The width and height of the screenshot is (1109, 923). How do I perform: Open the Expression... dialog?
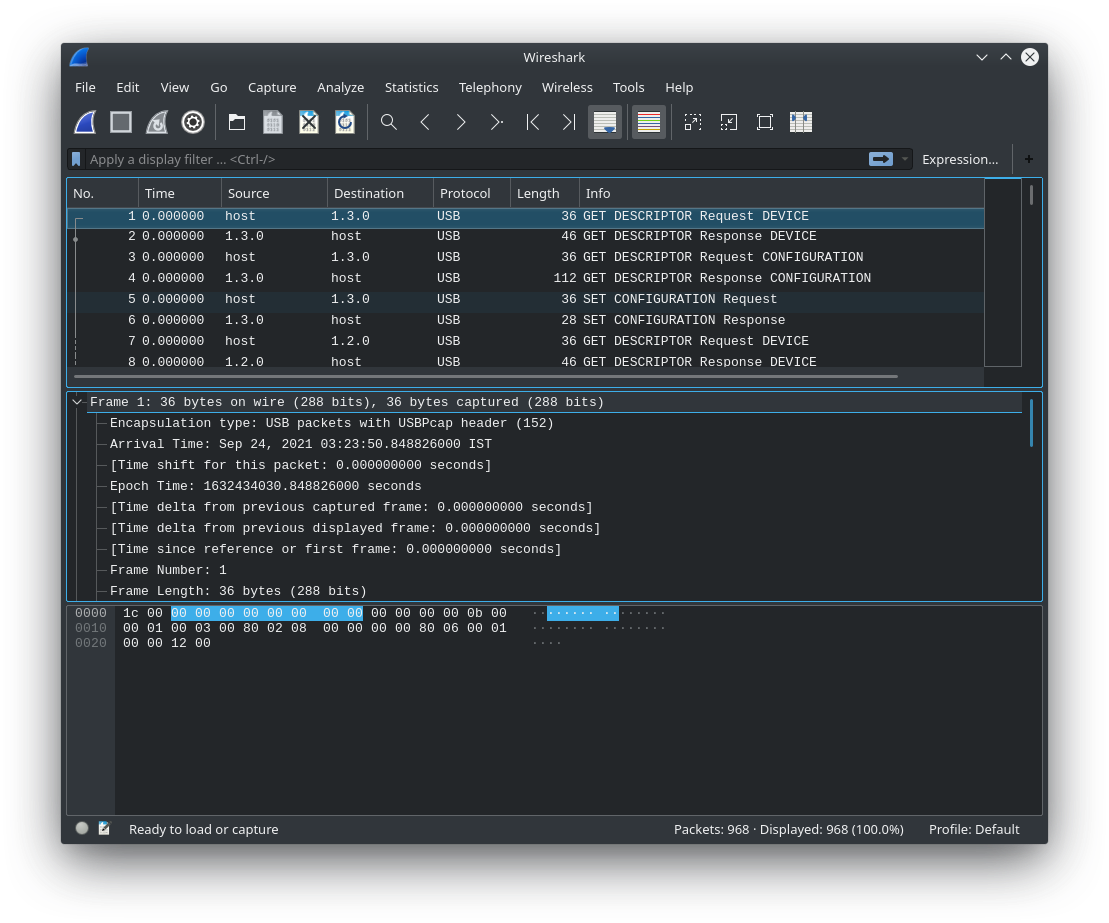(960, 159)
